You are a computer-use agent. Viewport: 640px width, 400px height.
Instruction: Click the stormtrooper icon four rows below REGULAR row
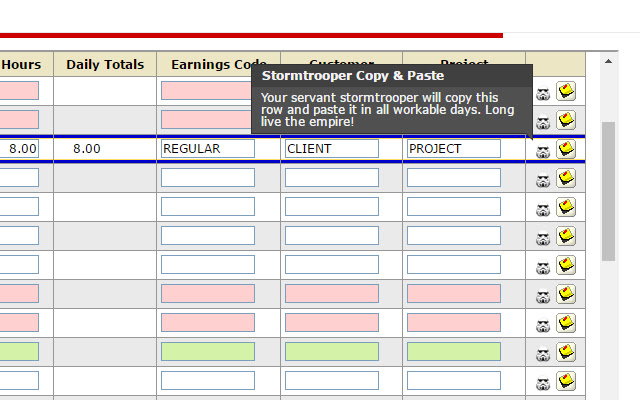[543, 268]
